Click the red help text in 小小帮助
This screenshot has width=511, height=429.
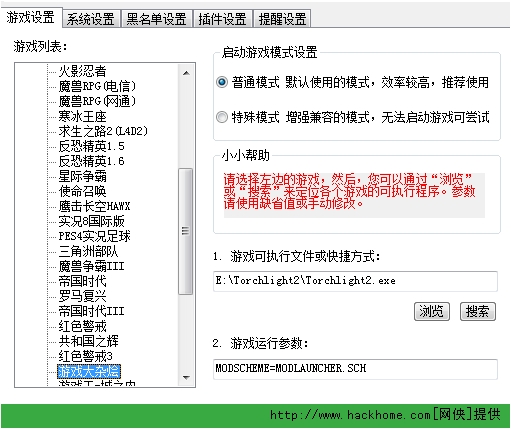(349, 191)
